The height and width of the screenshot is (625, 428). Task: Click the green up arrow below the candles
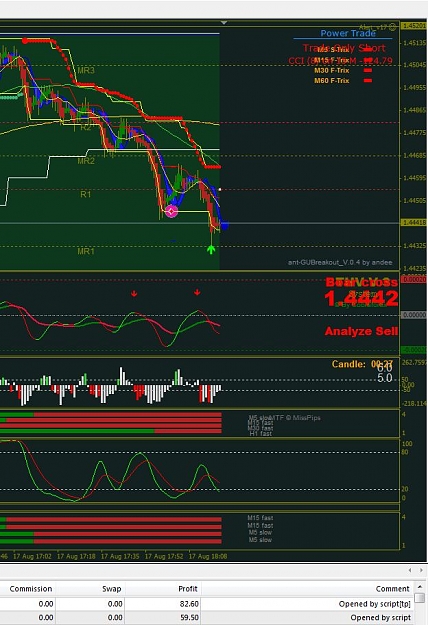(x=211, y=250)
